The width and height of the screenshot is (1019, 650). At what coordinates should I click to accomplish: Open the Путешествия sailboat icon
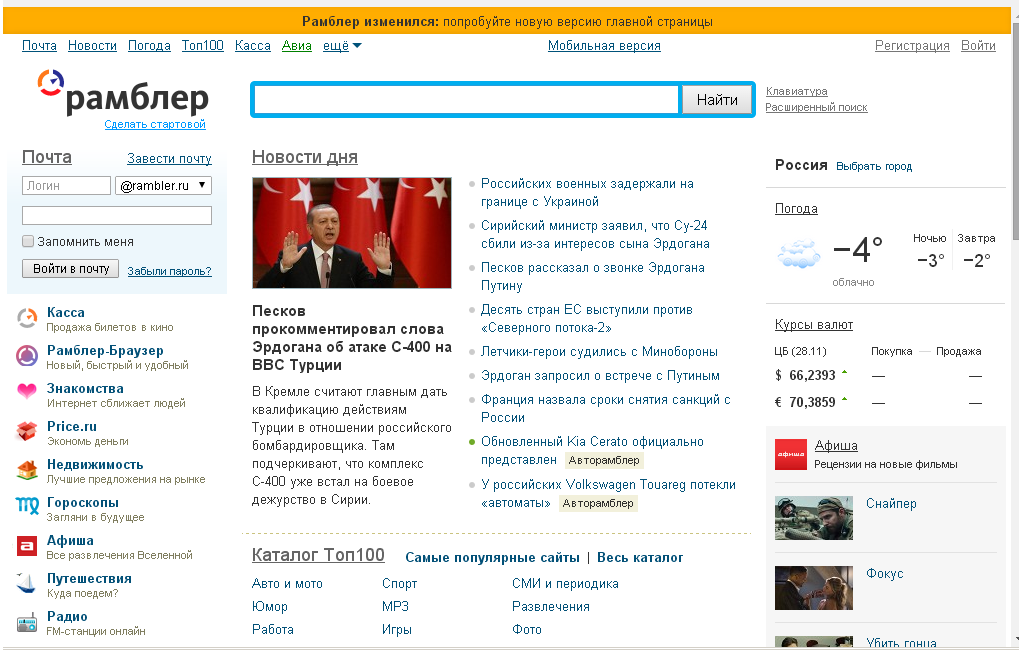pyautogui.click(x=27, y=583)
